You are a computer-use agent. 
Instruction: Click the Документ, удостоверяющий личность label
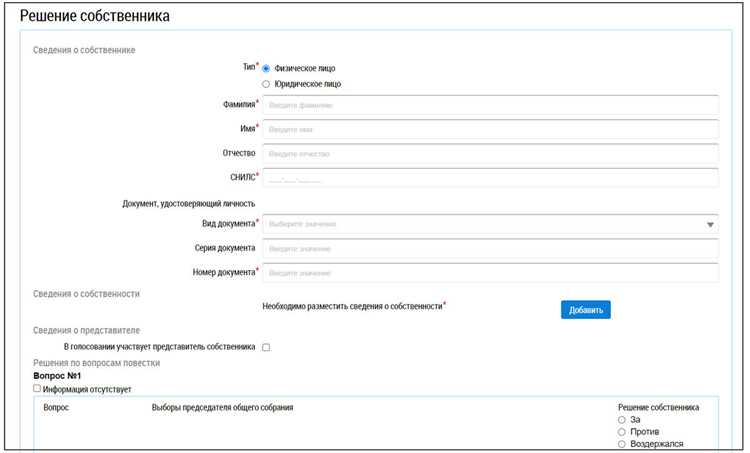188,204
